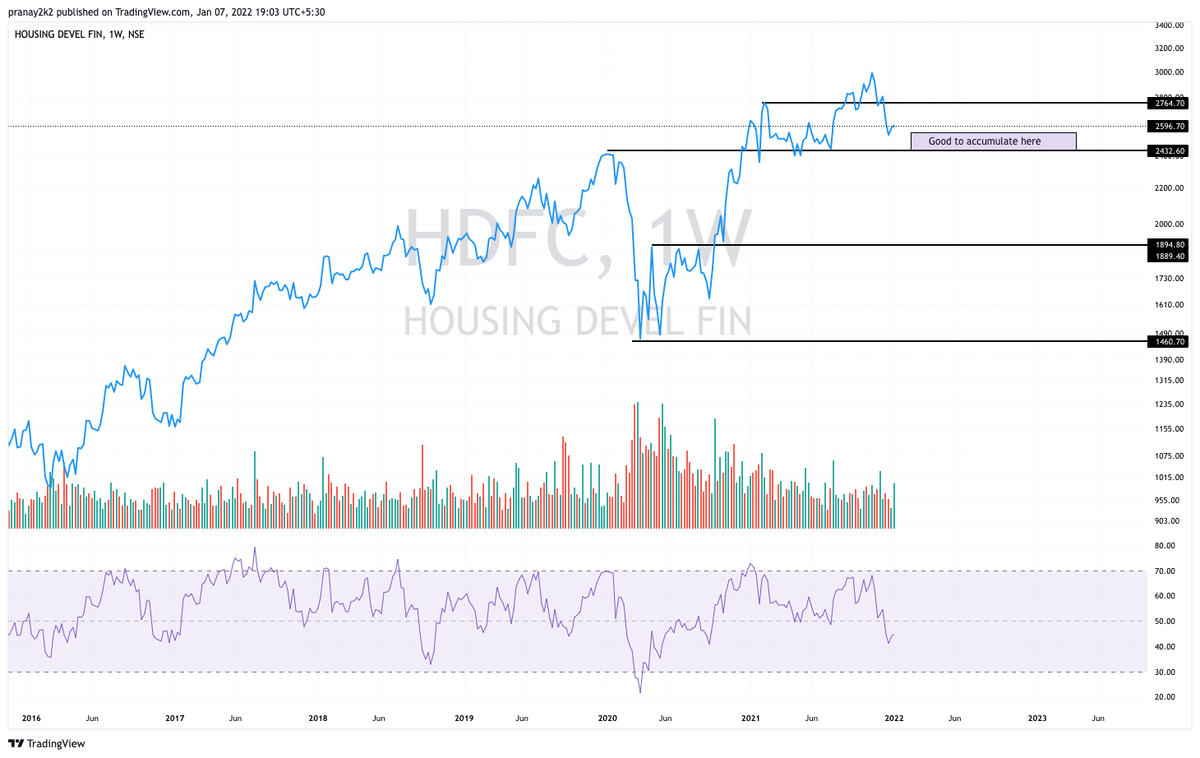Click the 3200.00 price axis value
1200x758 pixels.
(1168, 47)
